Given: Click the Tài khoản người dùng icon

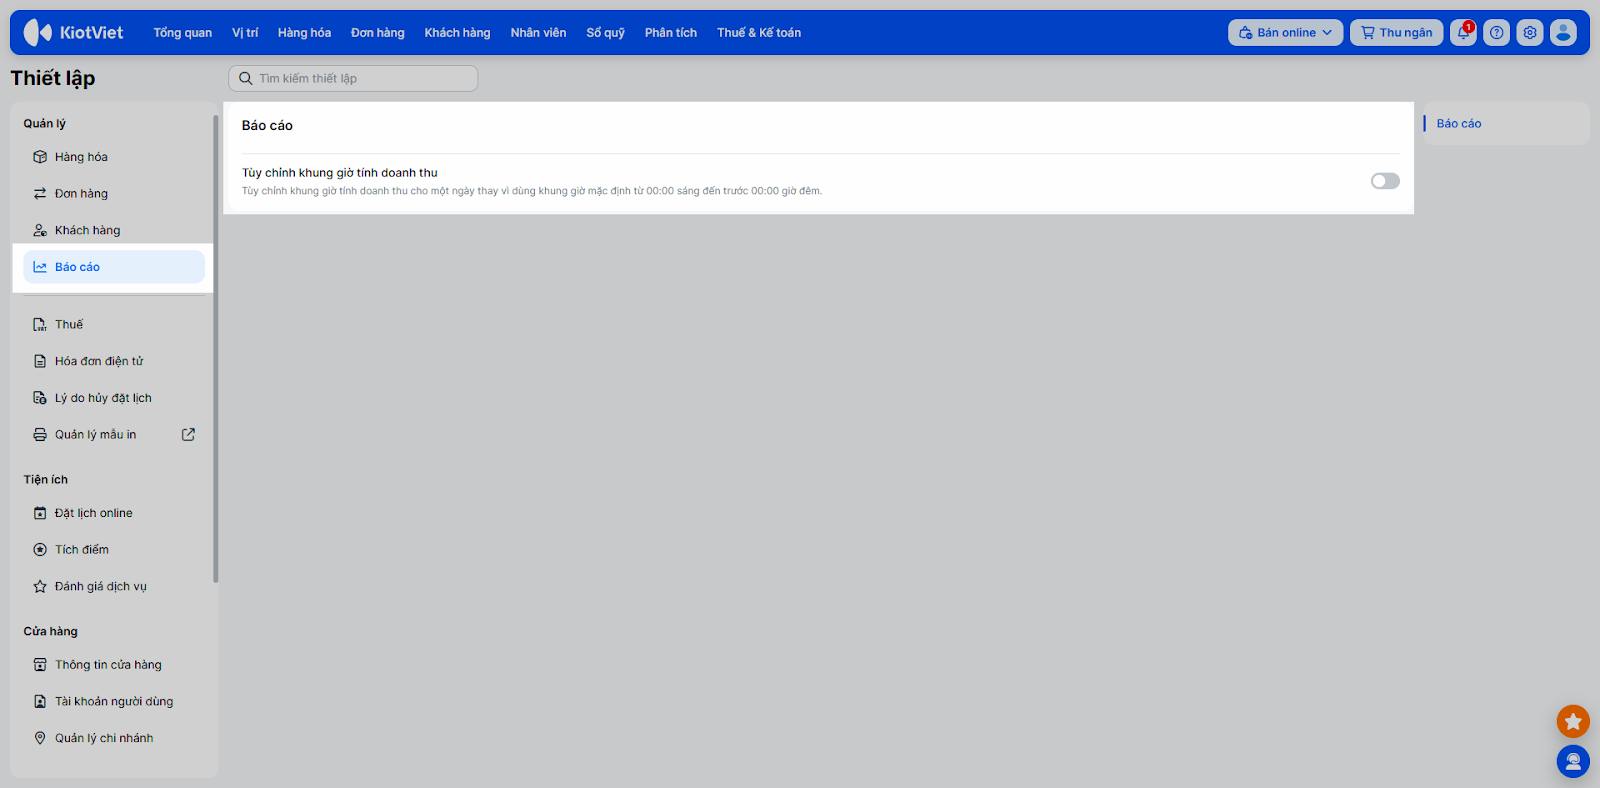Looking at the screenshot, I should [x=40, y=702].
